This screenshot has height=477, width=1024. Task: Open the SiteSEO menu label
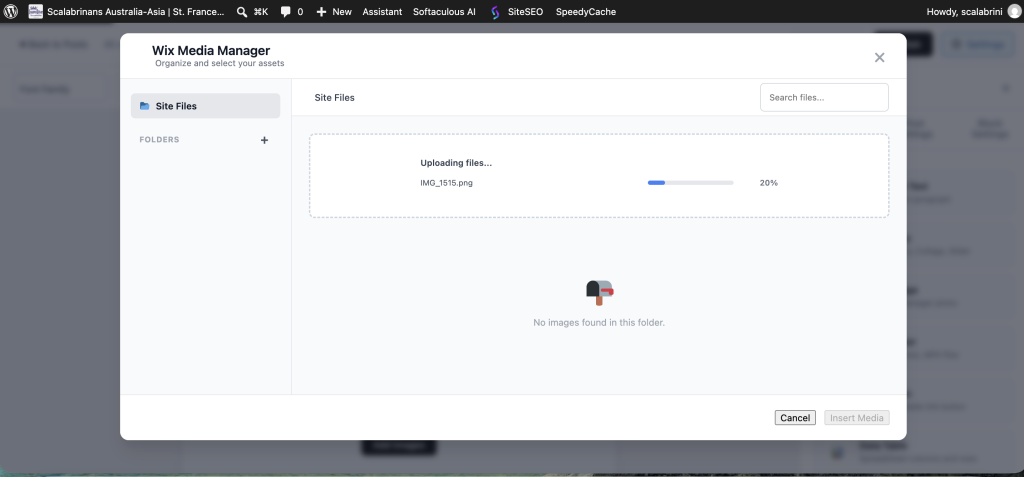click(x=525, y=12)
